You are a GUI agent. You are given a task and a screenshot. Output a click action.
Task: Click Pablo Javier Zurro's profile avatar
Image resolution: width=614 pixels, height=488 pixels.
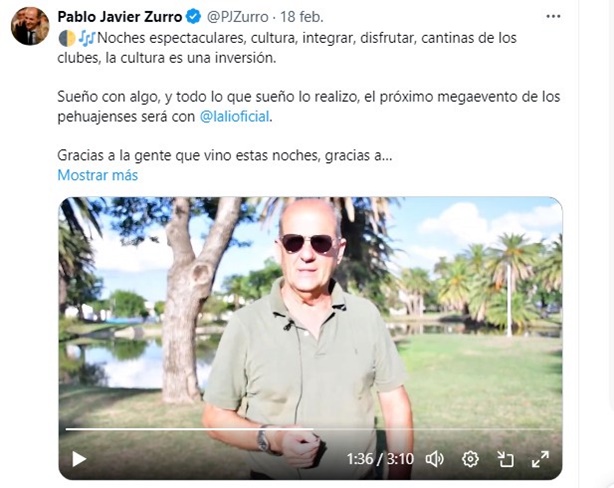[x=30, y=26]
